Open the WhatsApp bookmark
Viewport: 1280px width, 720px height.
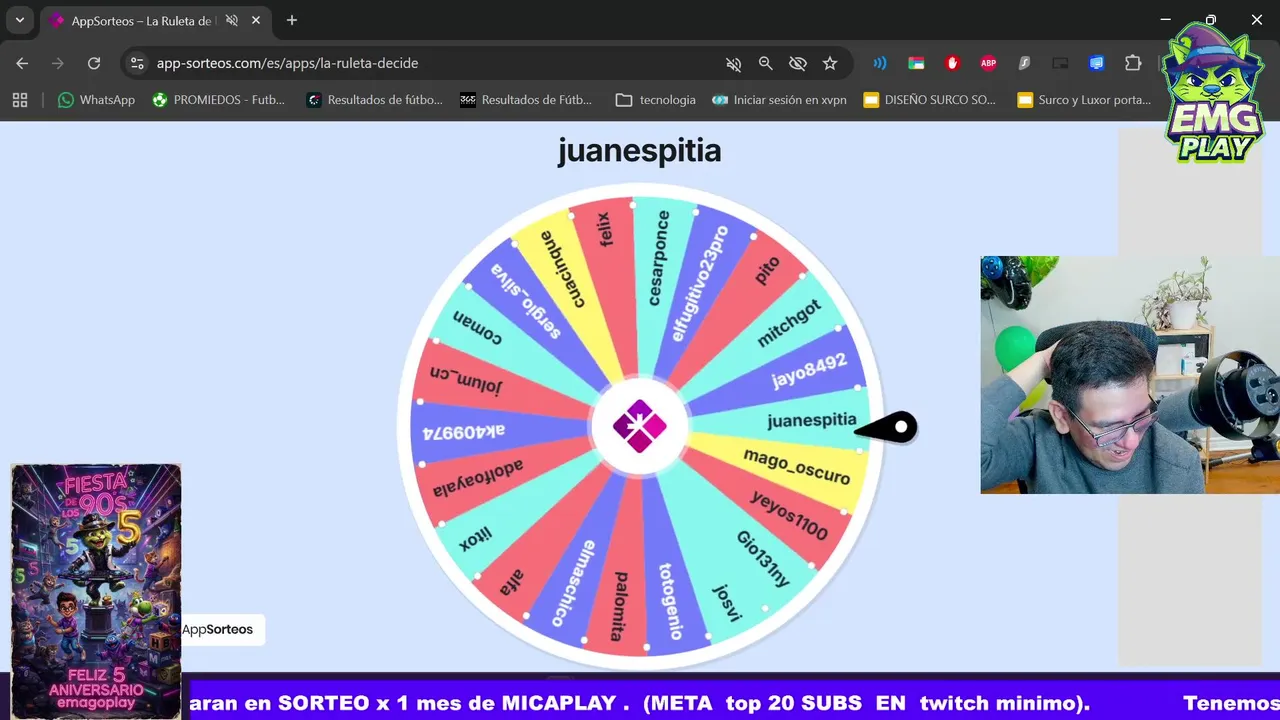point(96,100)
